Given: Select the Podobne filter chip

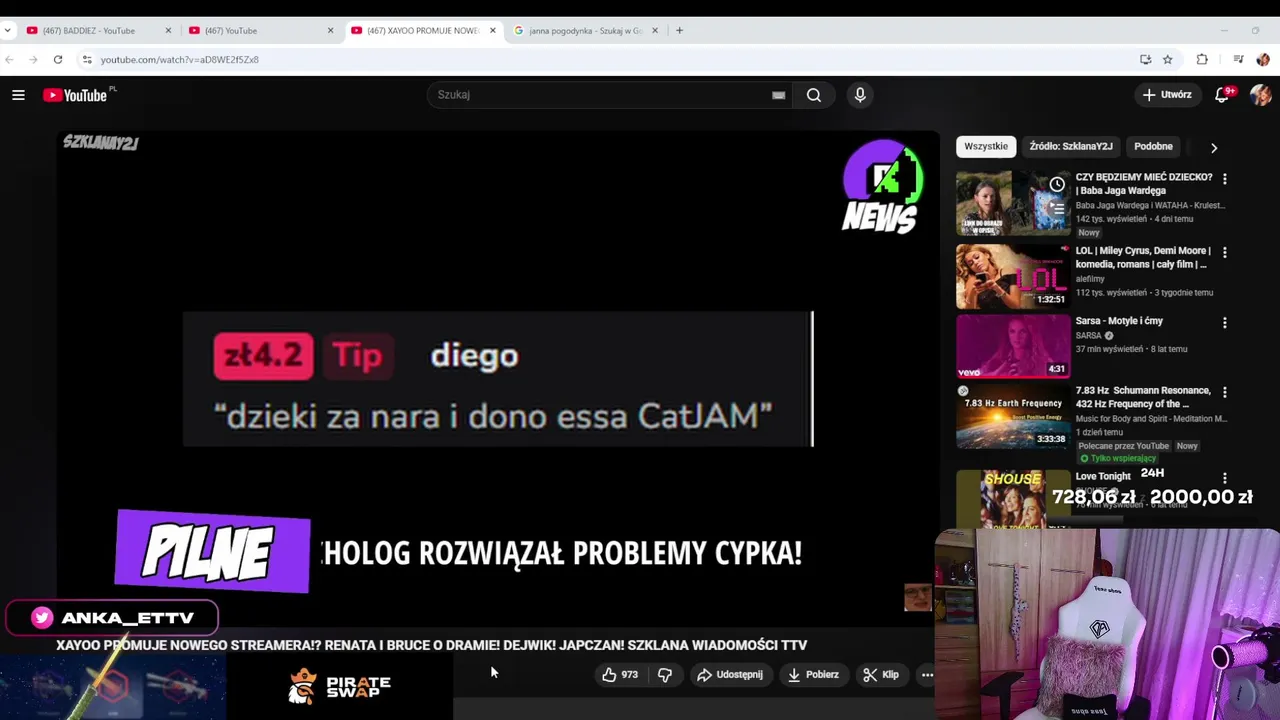Looking at the screenshot, I should click(1153, 146).
